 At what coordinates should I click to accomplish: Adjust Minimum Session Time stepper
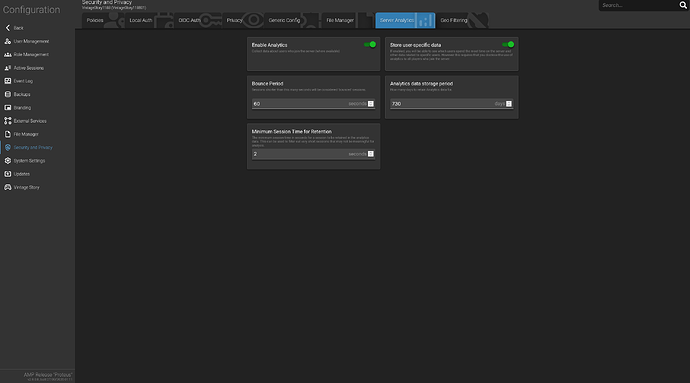pyautogui.click(x=371, y=154)
